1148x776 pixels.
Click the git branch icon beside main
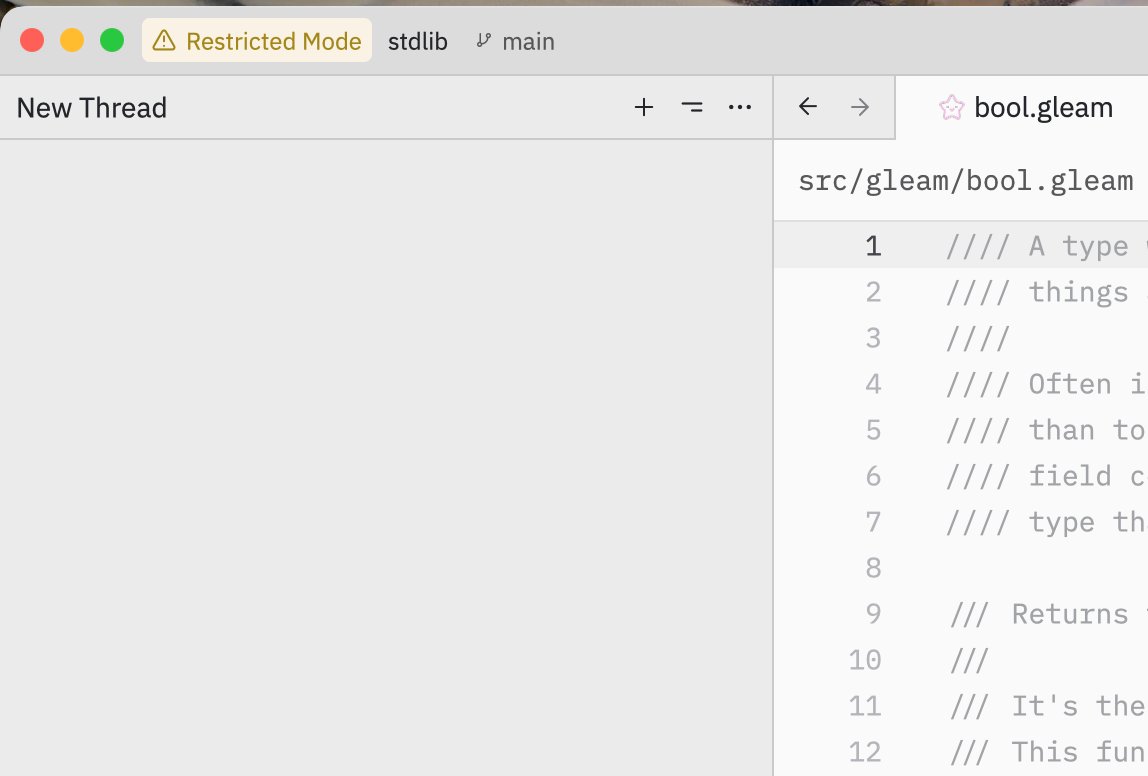point(483,41)
